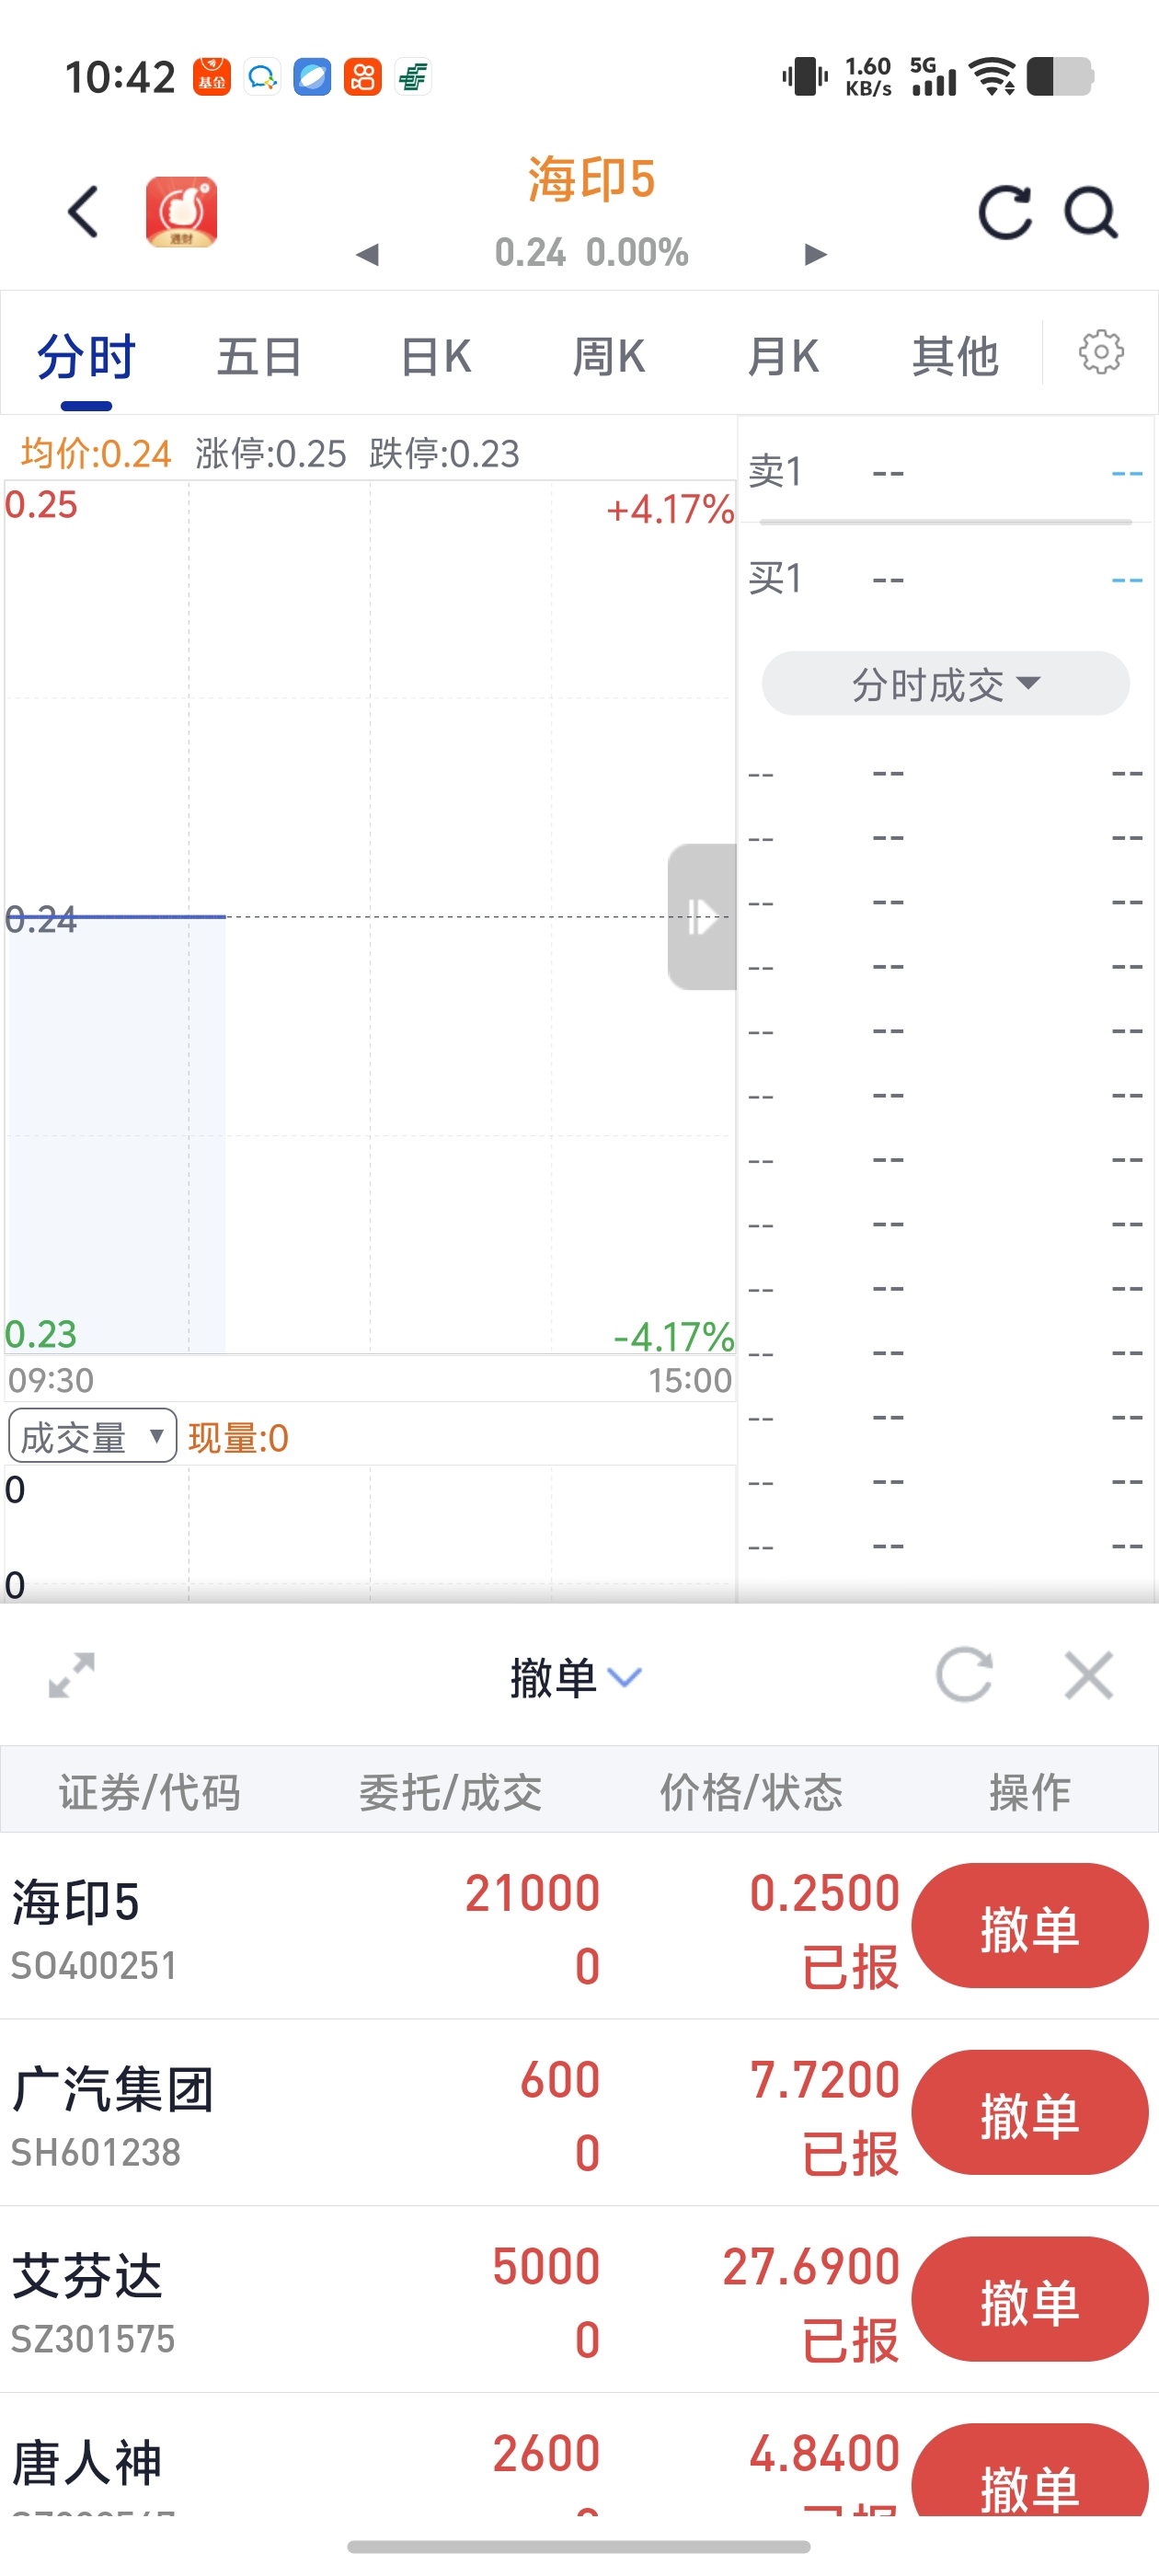Cancel the 艾芬达 order
Viewport: 1159px width, 2576px height.
[1029, 2300]
